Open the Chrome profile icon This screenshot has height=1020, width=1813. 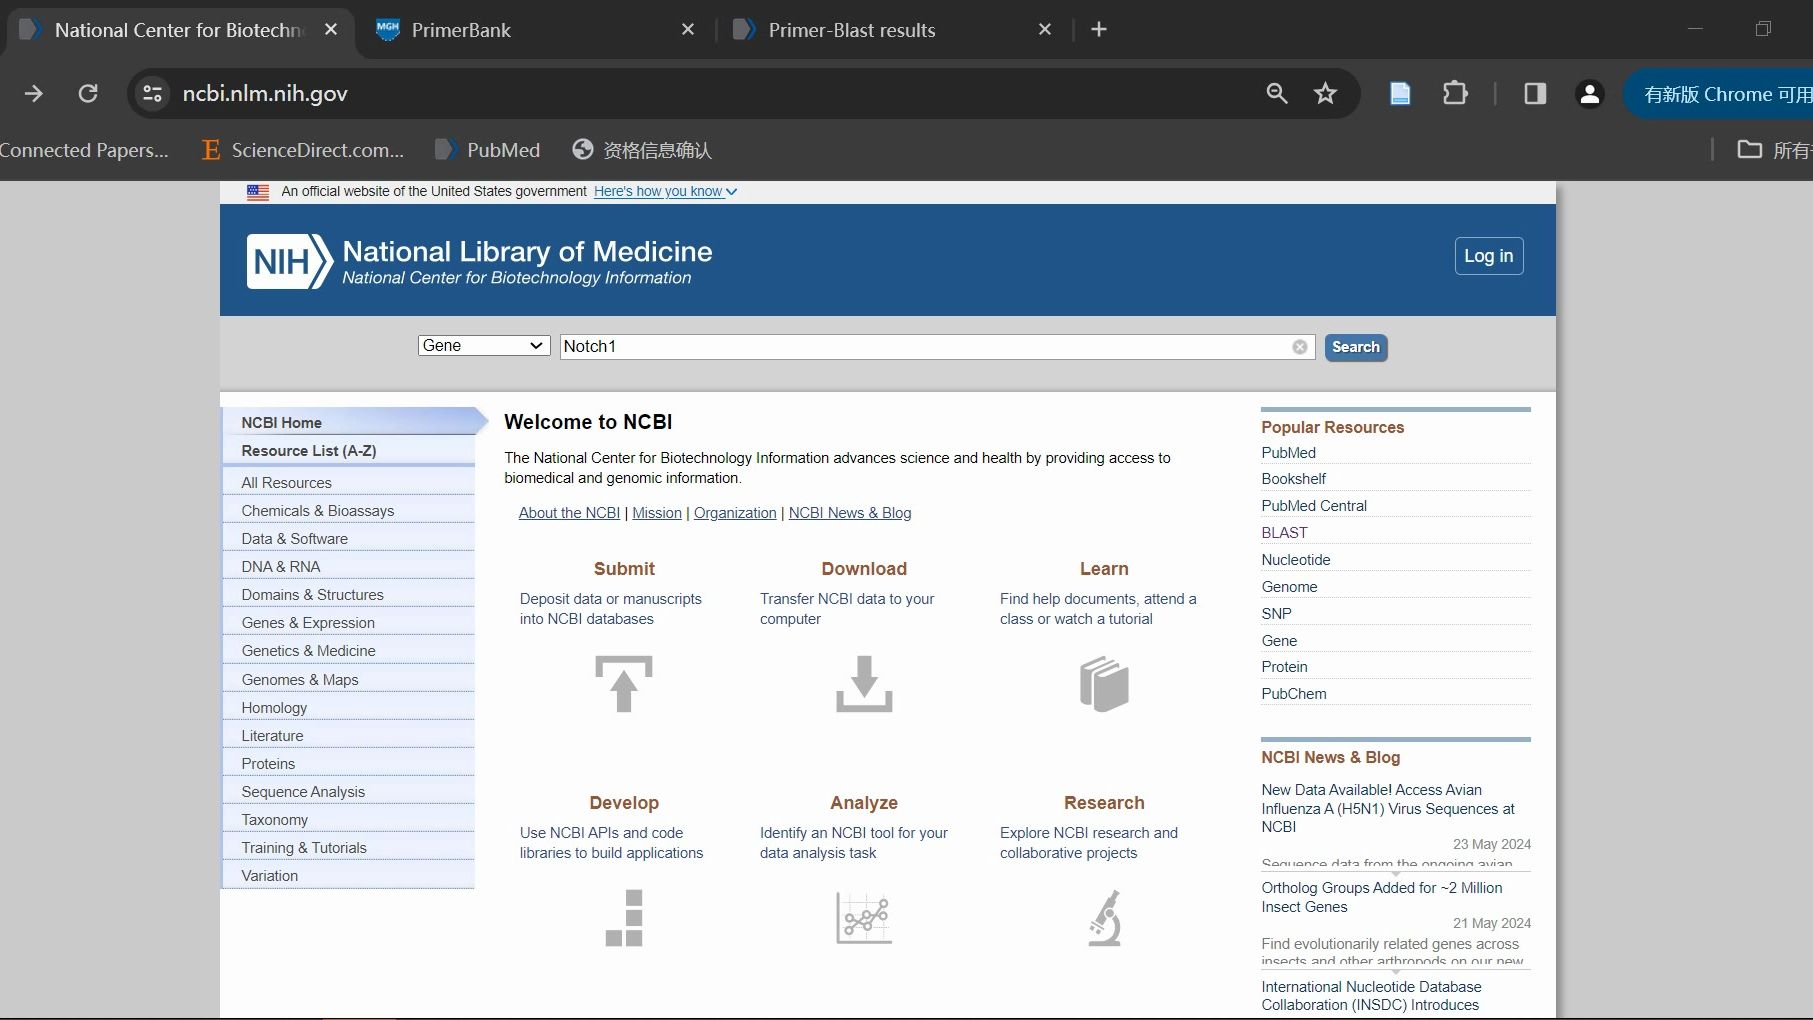coord(1589,93)
